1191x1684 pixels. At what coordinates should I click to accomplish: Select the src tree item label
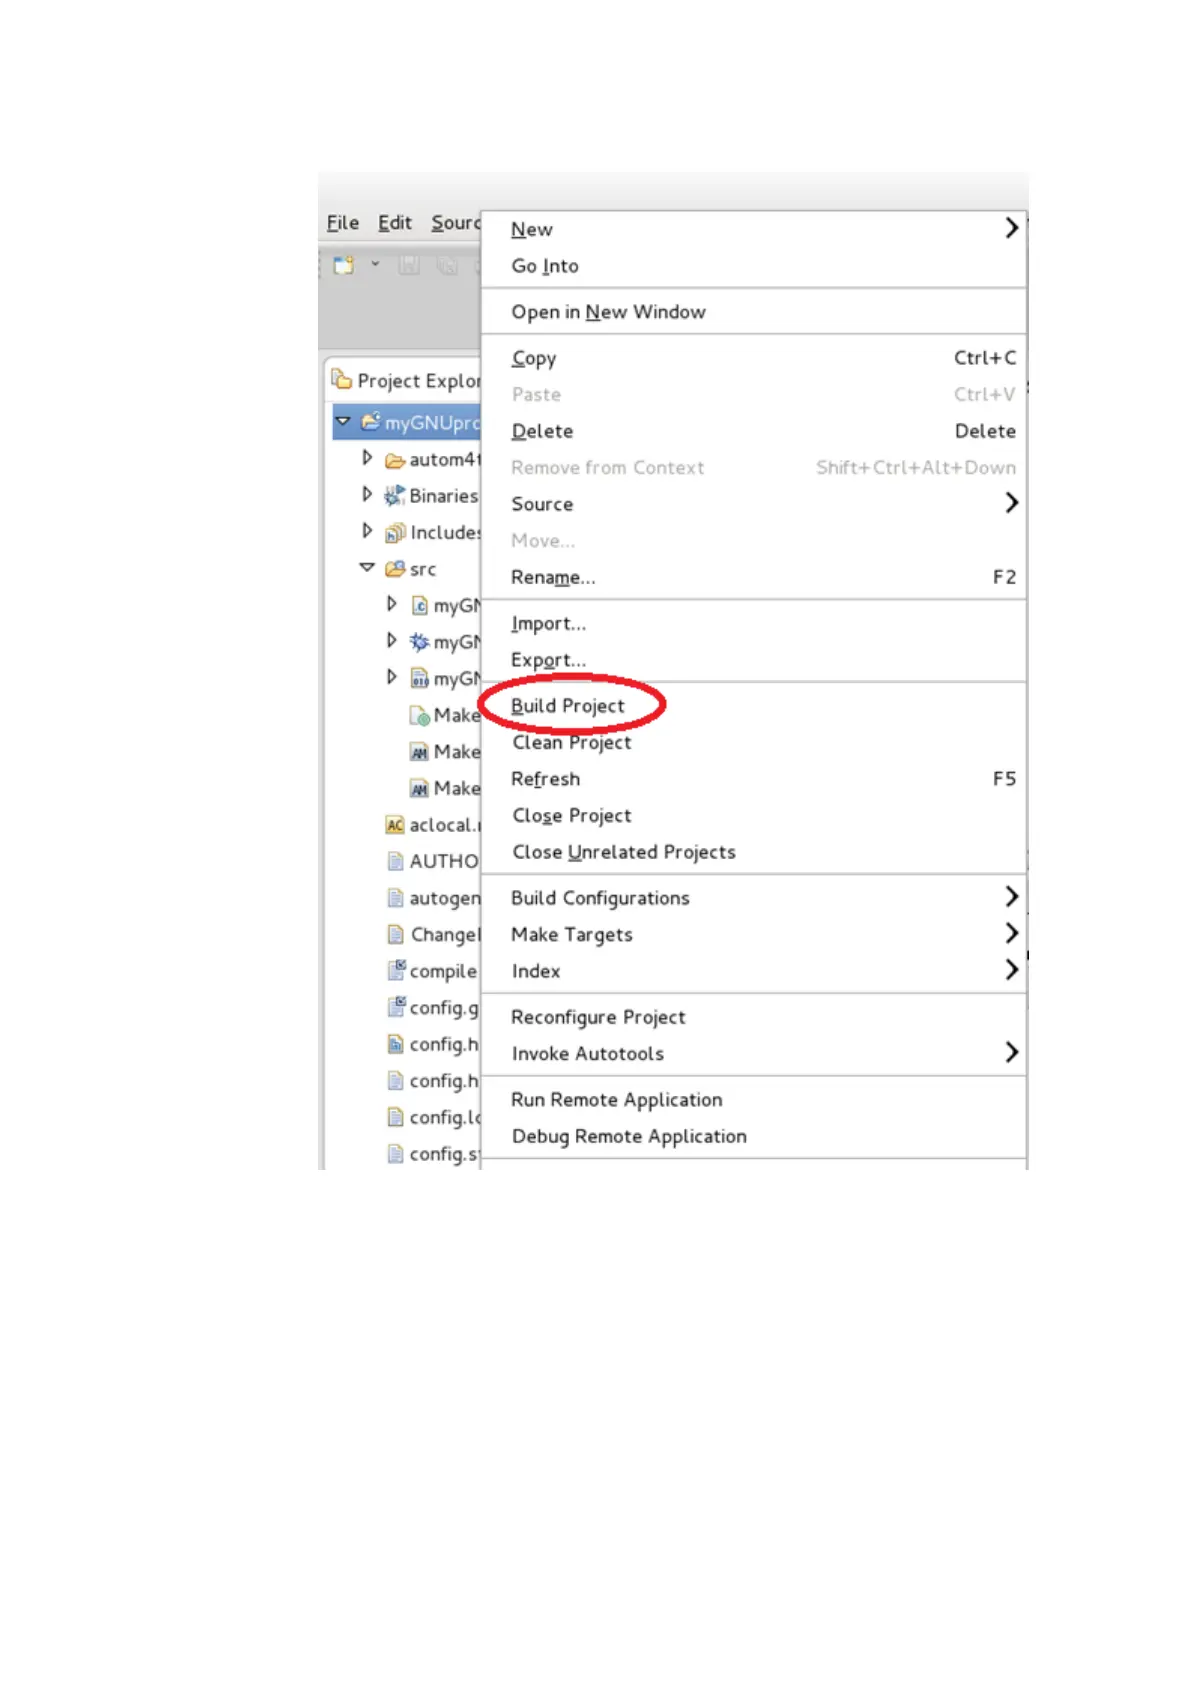point(423,569)
